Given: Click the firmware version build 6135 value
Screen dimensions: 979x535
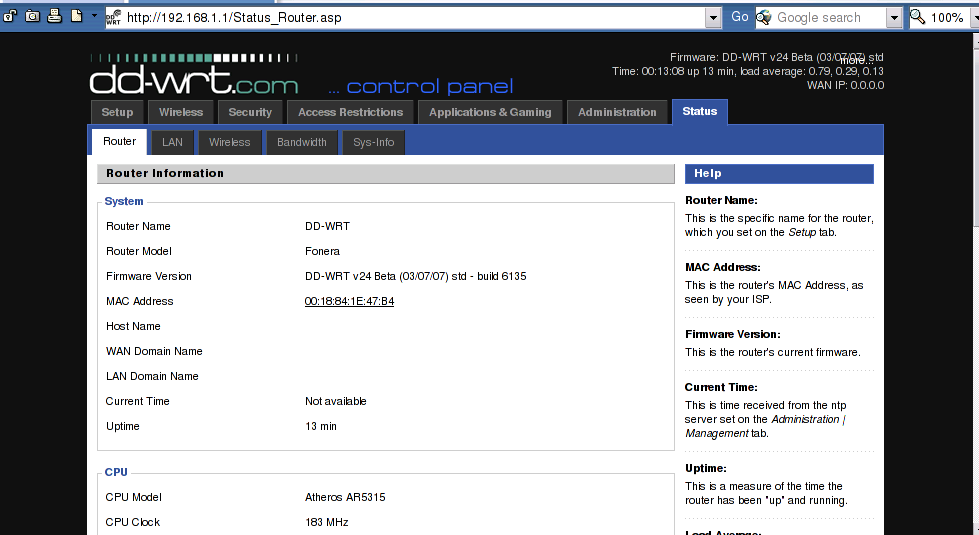Looking at the screenshot, I should (x=415, y=276).
